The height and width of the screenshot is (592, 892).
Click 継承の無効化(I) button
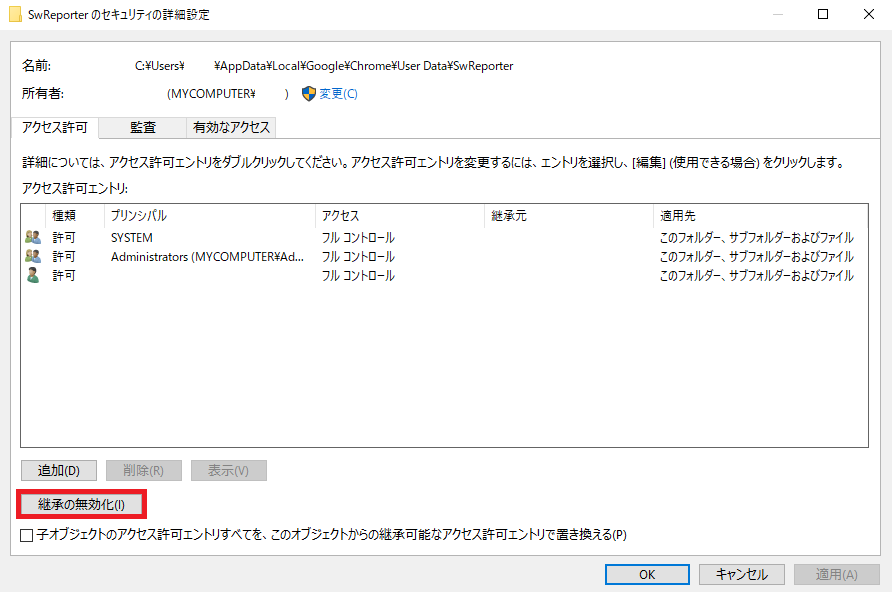81,504
